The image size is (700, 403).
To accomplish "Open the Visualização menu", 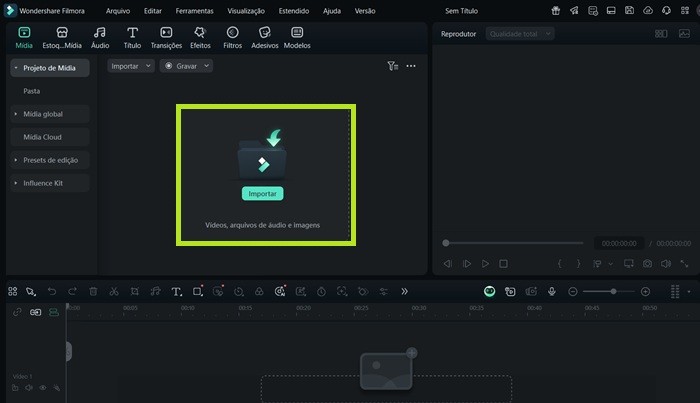I will 246,10.
